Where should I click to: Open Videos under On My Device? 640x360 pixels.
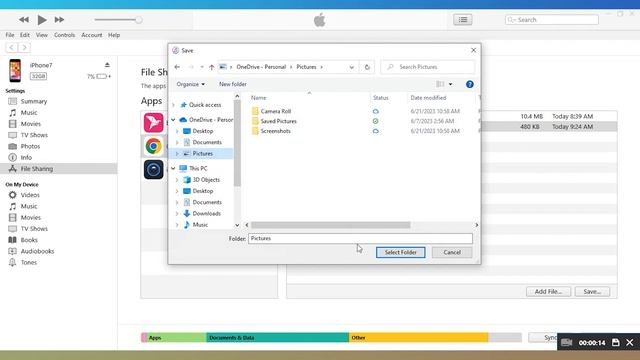point(30,195)
